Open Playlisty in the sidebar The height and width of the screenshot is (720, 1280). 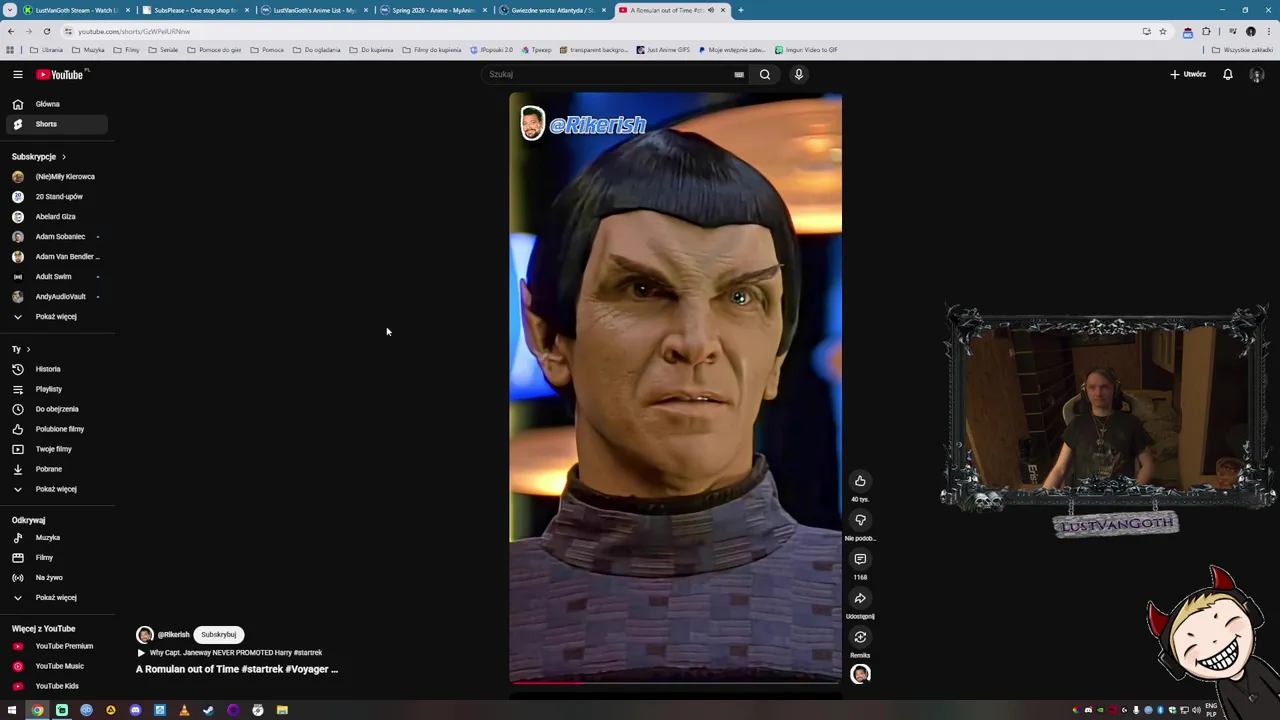click(55, 389)
